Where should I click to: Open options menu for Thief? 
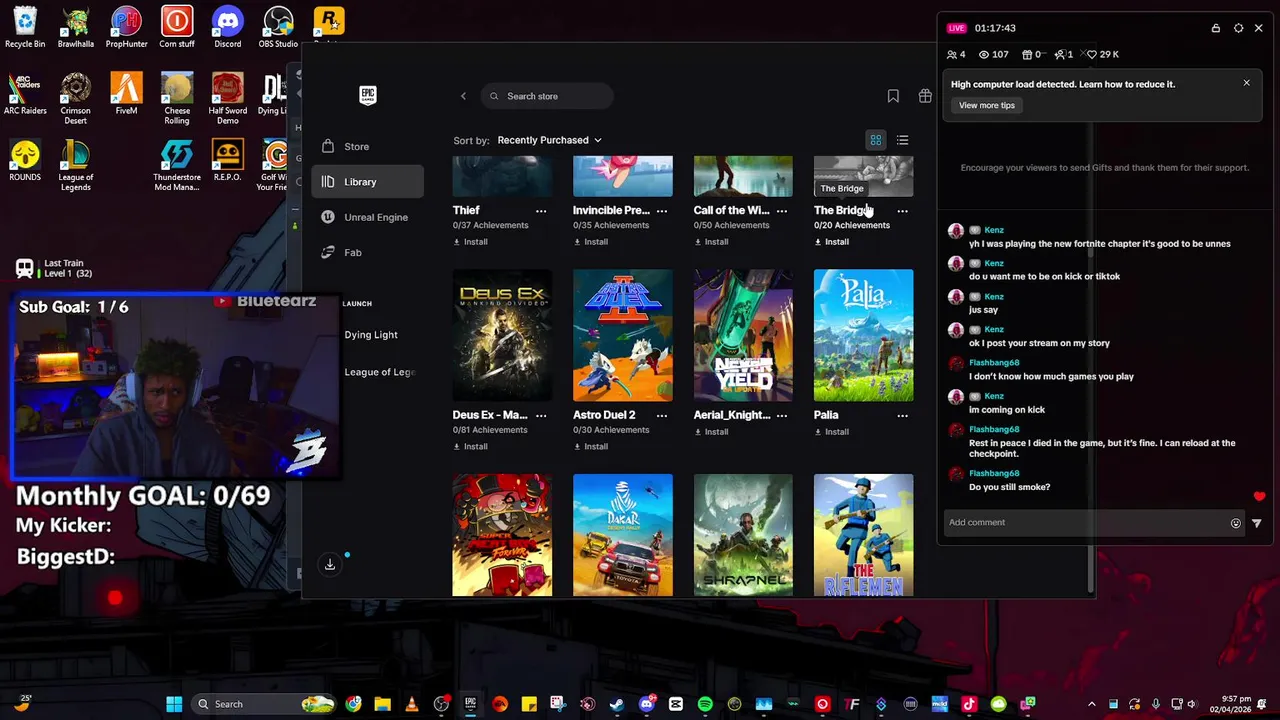pyautogui.click(x=541, y=211)
